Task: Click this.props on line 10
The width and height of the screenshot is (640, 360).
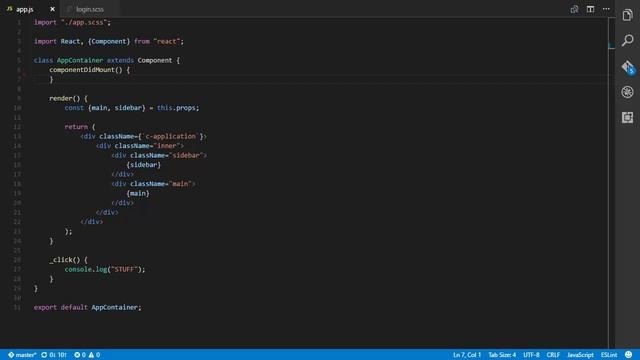Action: (x=176, y=108)
